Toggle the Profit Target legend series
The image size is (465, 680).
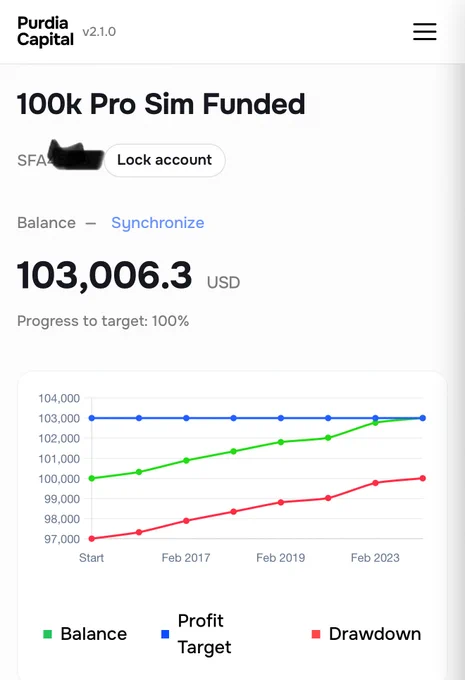click(196, 634)
